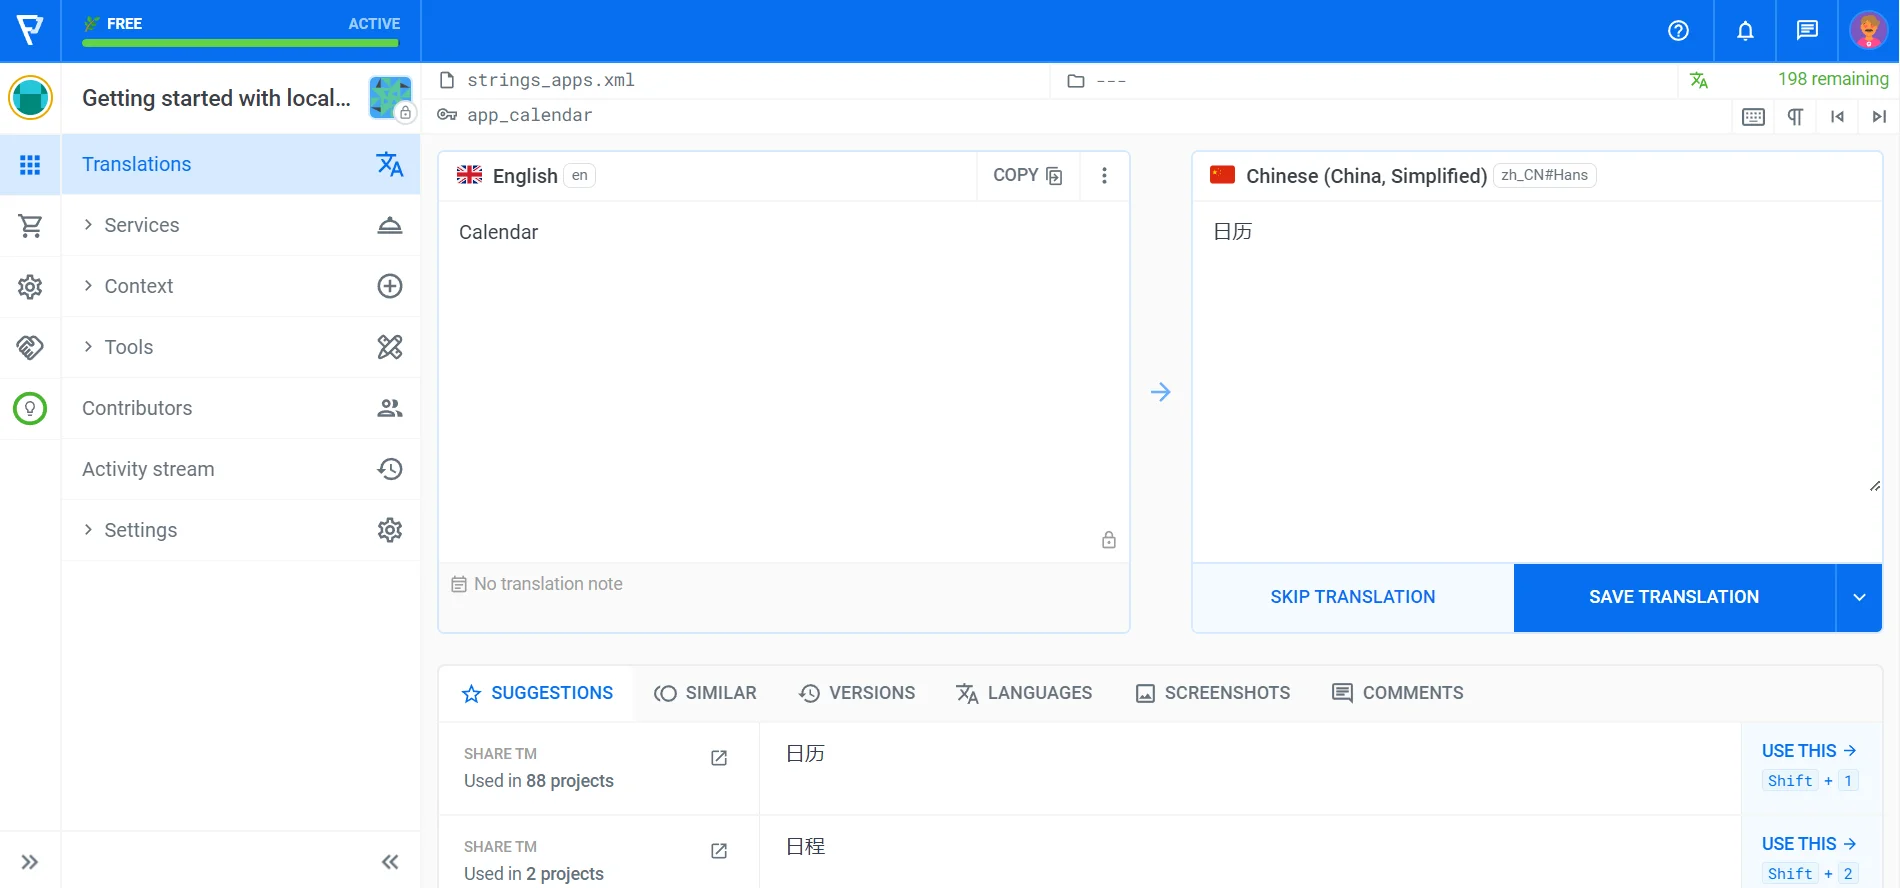Click the zh_CN#Hans locale badge
This screenshot has width=1900, height=888.
click(1544, 175)
